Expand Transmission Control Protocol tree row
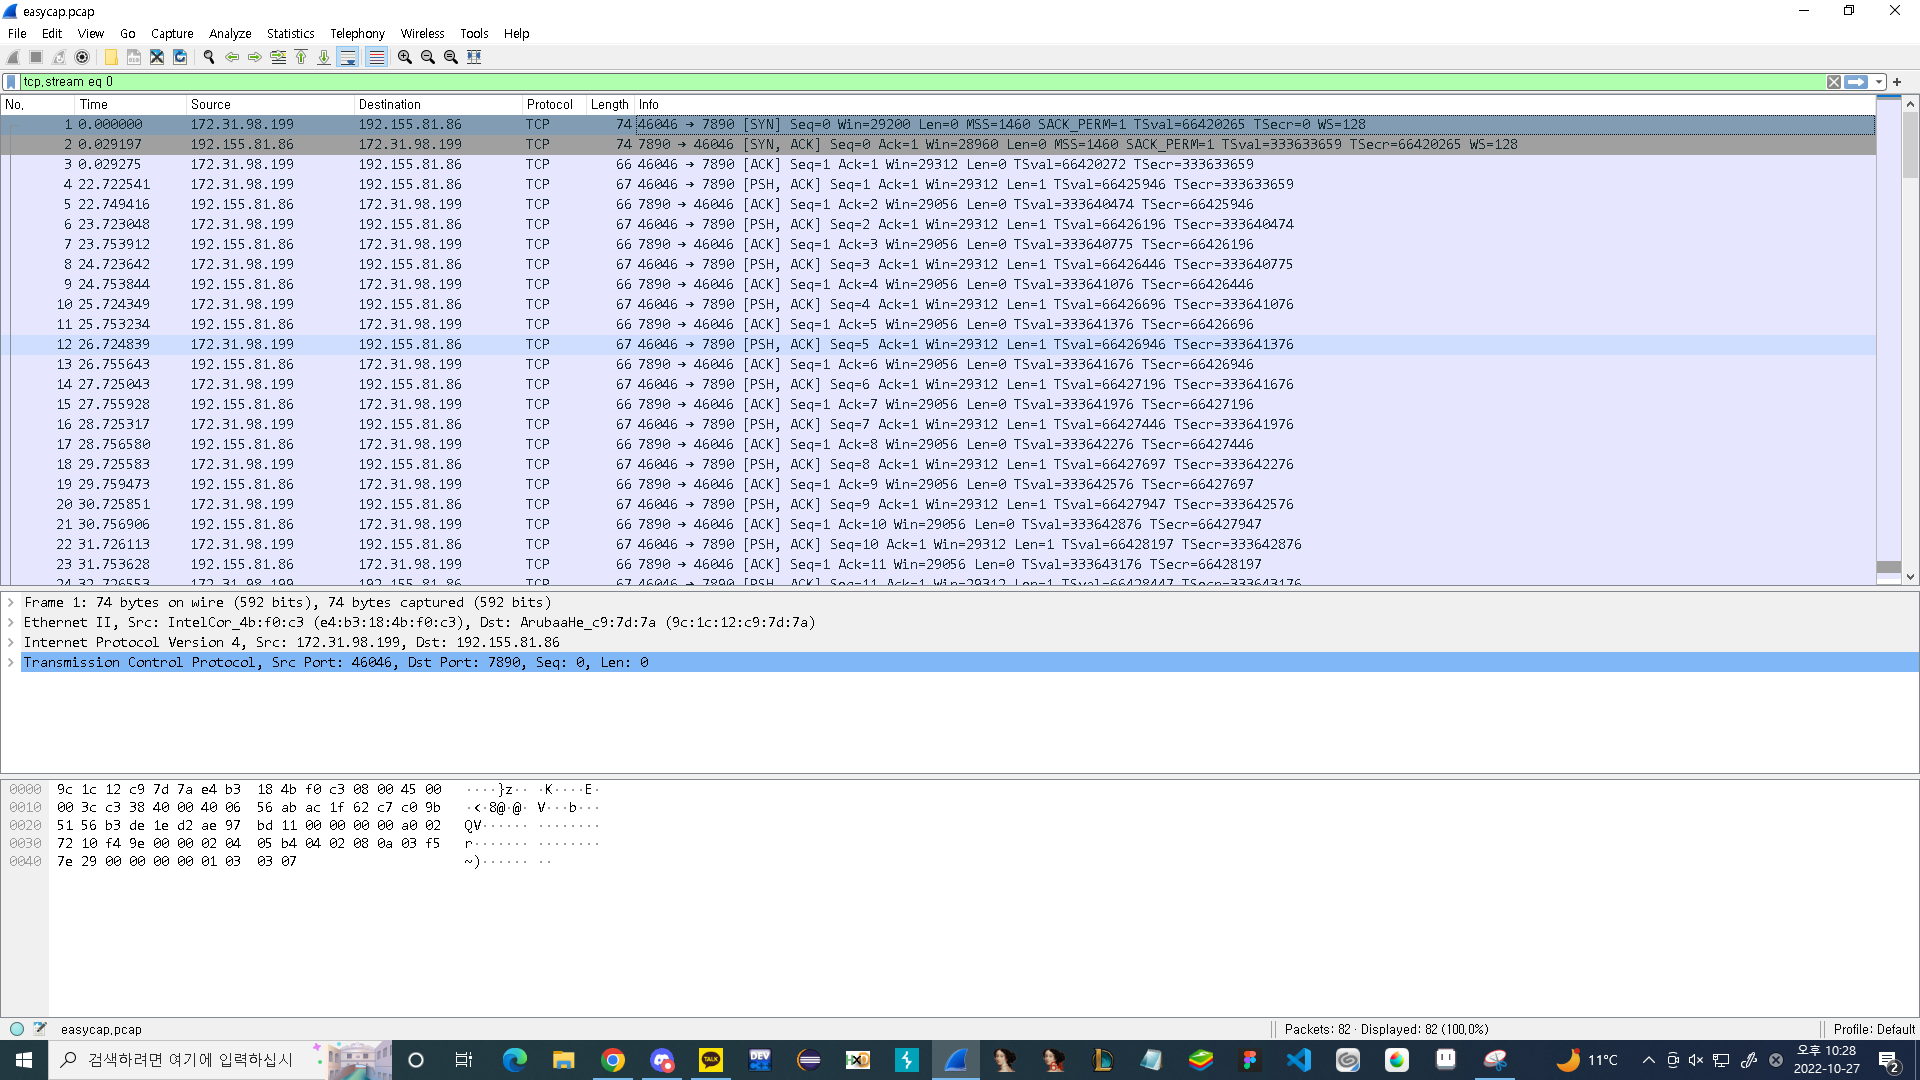 click(11, 662)
